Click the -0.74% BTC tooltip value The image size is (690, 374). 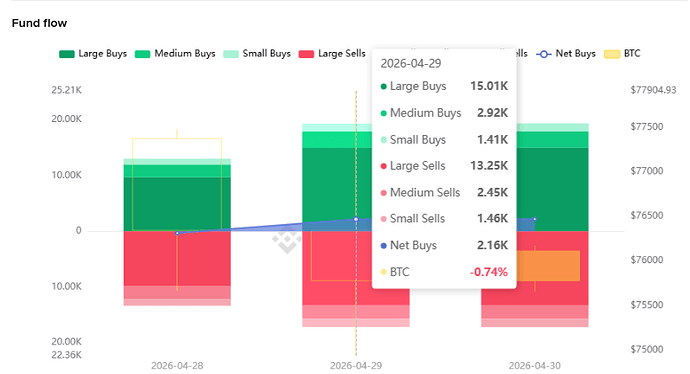pos(488,272)
